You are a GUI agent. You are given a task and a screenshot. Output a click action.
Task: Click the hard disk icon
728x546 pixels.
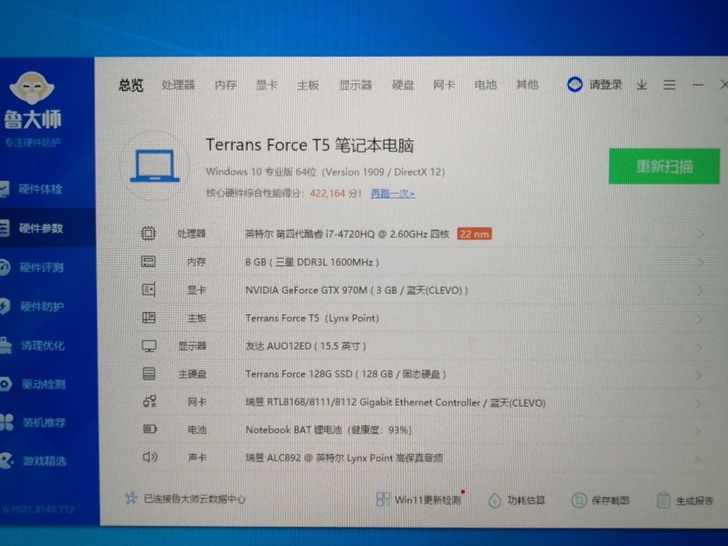[149, 374]
